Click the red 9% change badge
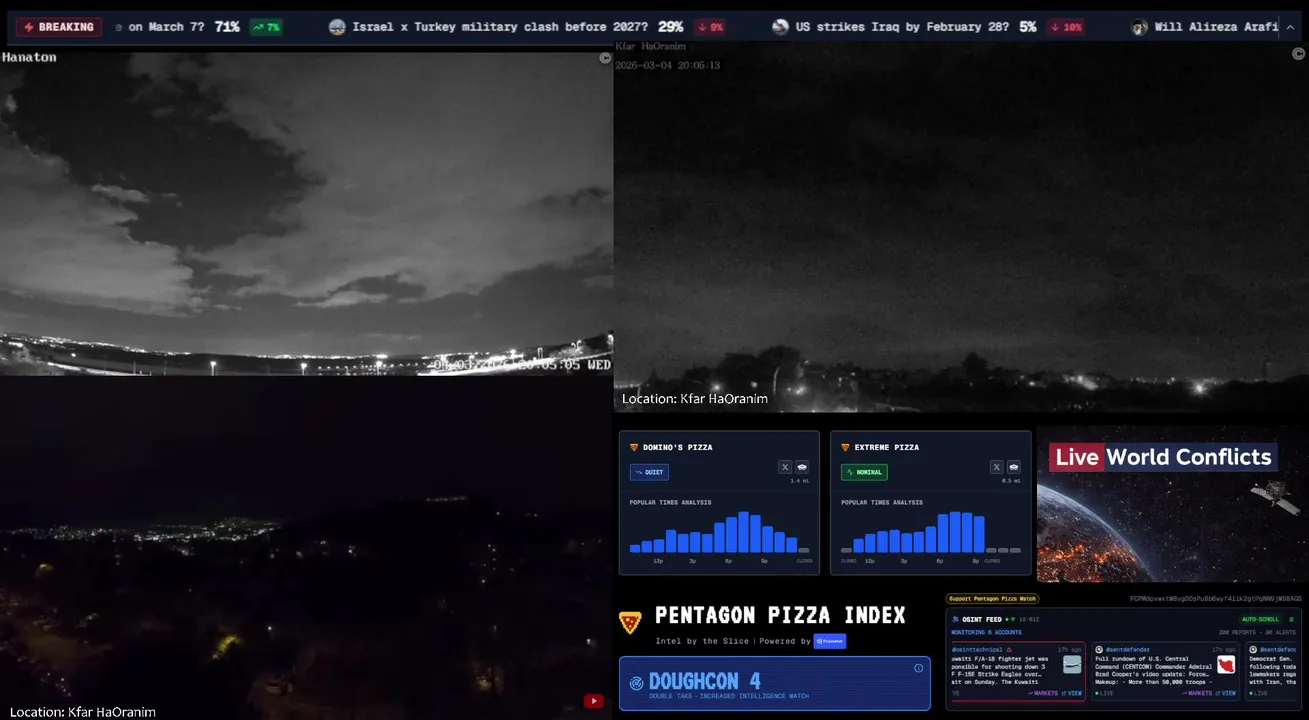 coord(710,27)
